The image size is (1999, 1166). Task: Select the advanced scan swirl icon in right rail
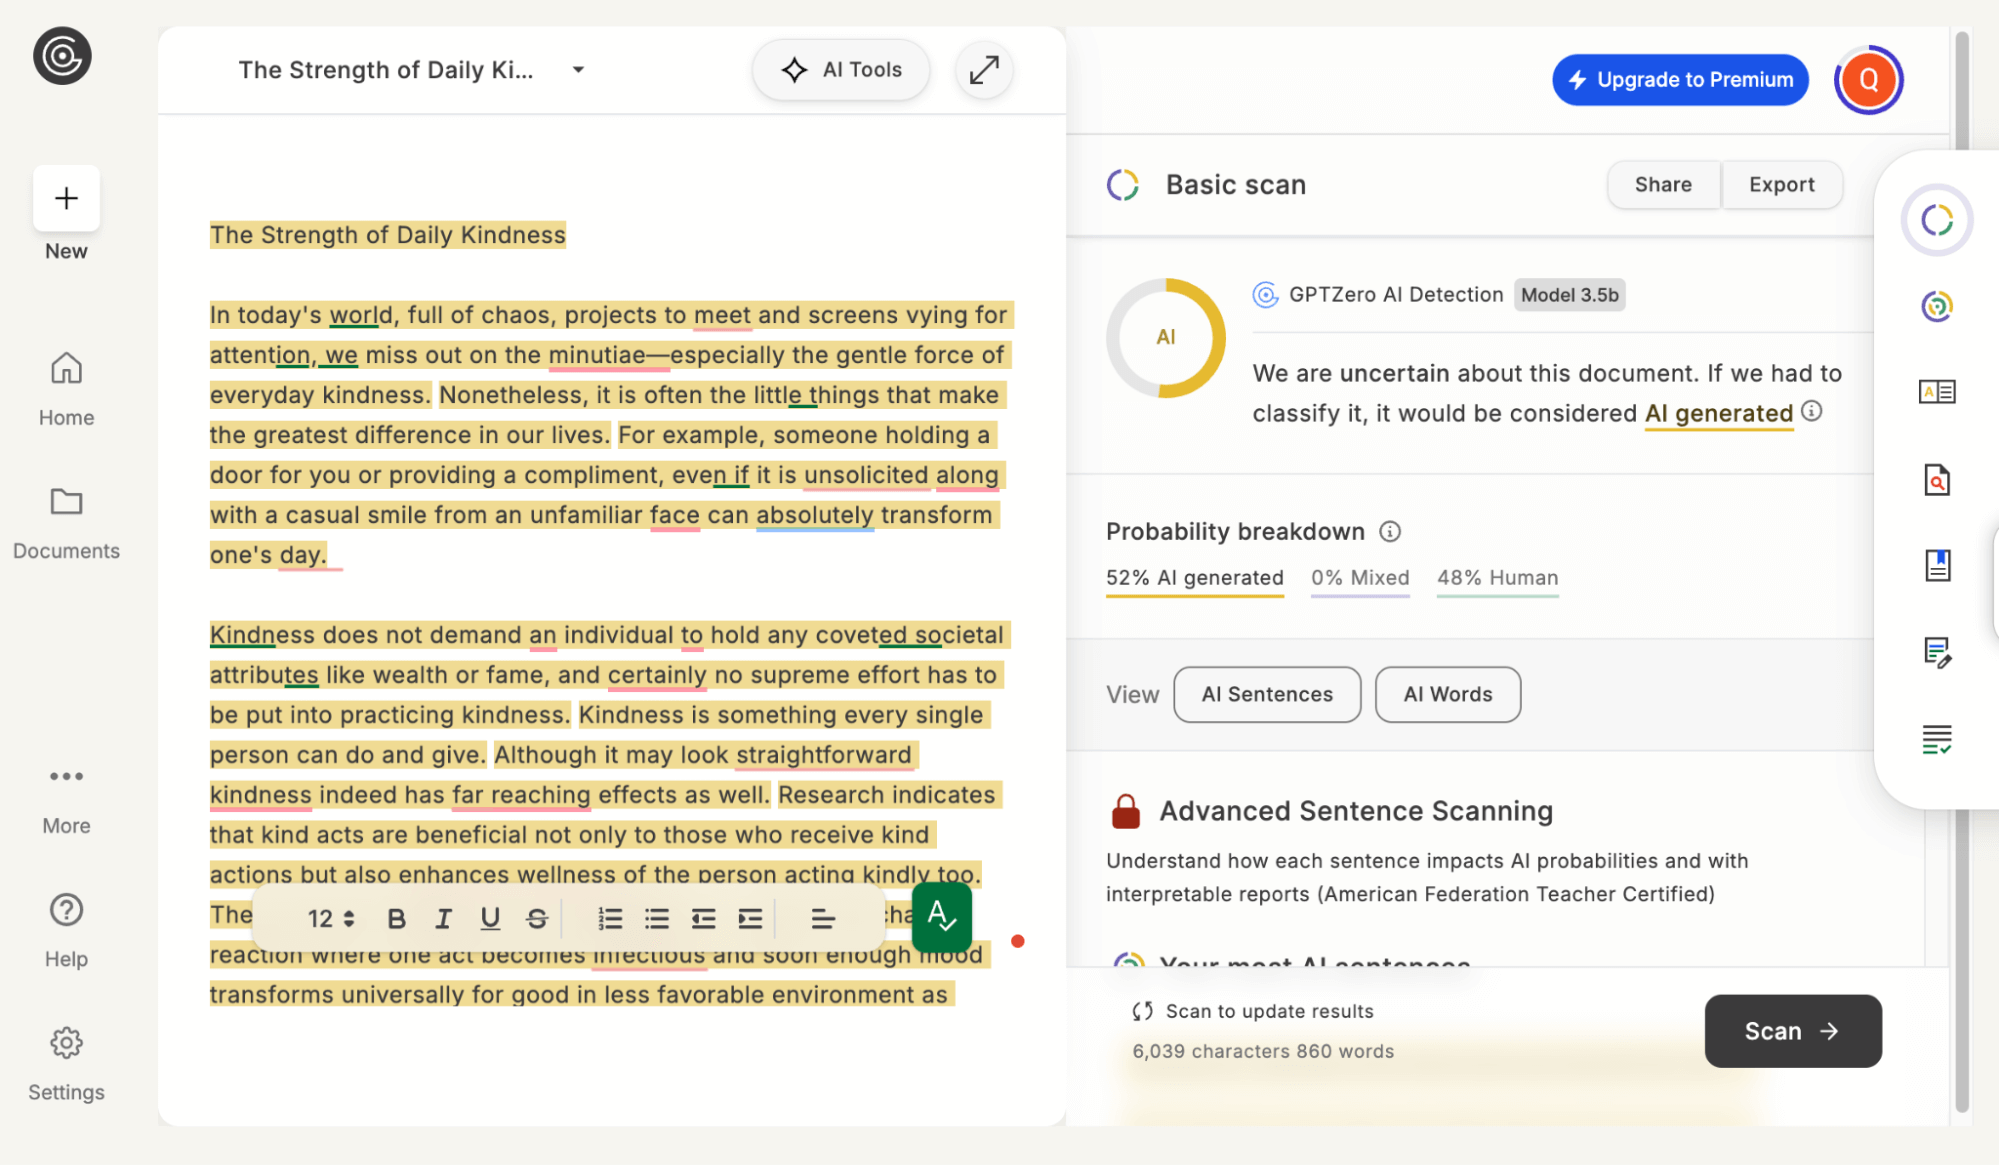pos(1937,306)
